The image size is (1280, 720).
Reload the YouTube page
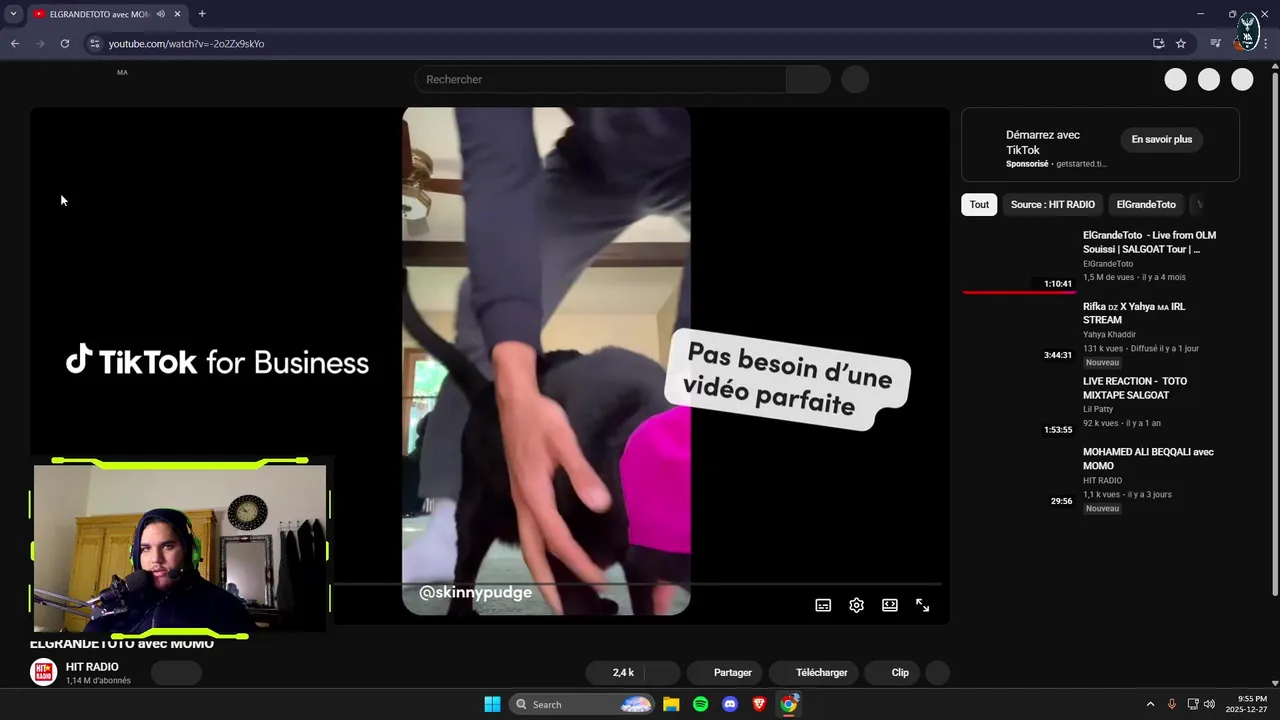click(x=65, y=44)
